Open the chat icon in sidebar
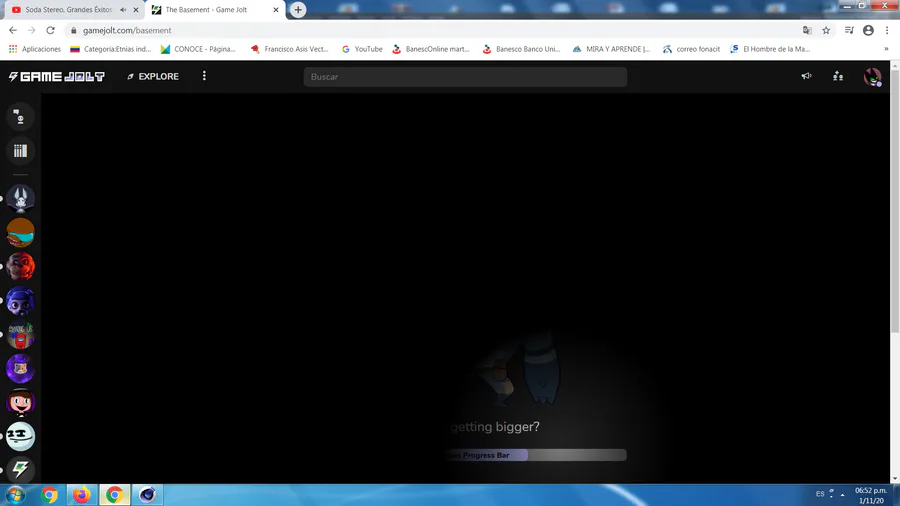Image resolution: width=900 pixels, height=506 pixels. click(x=20, y=117)
